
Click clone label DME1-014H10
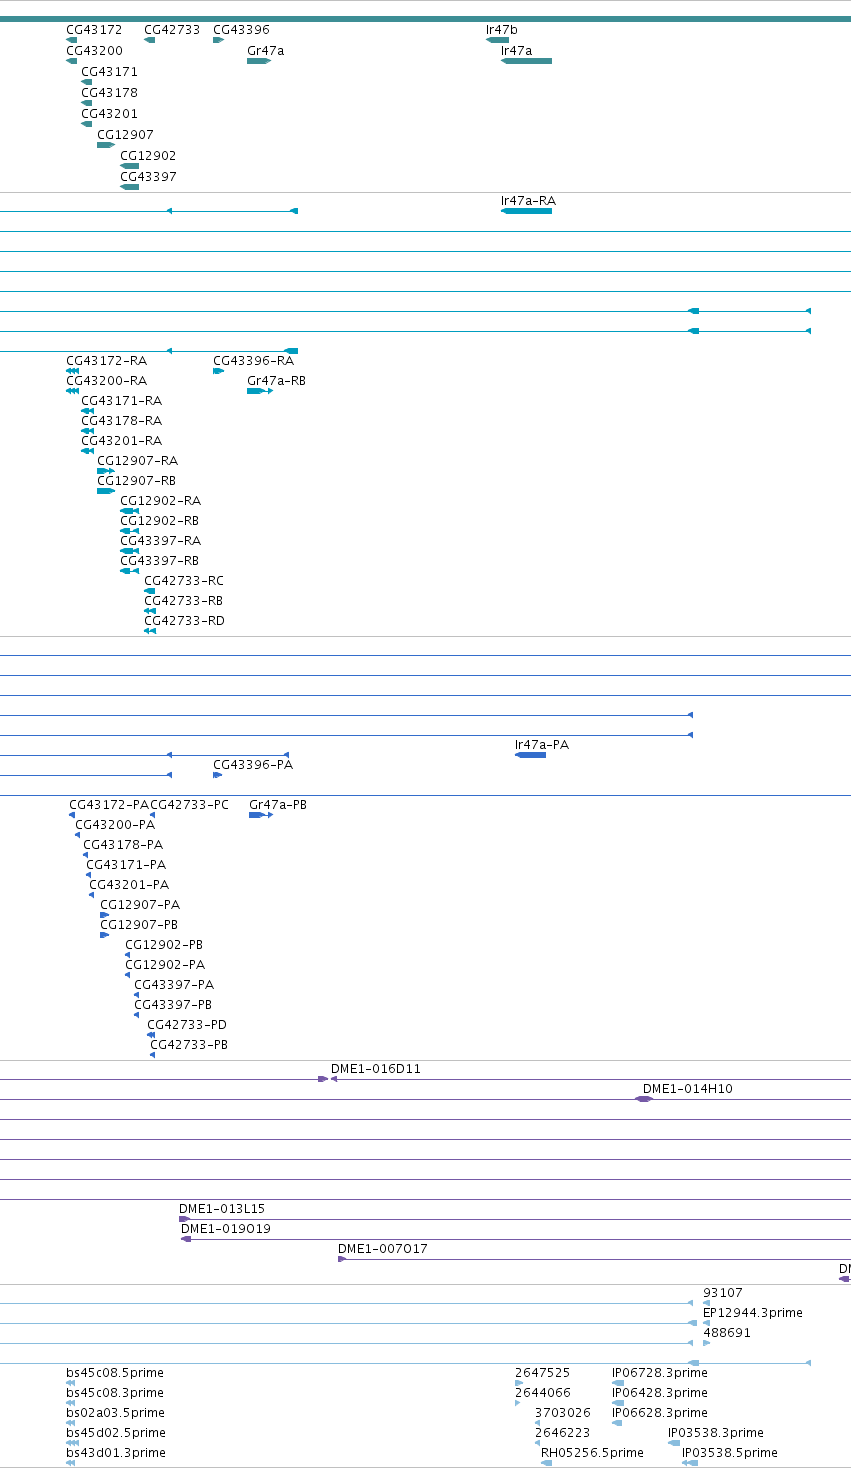pos(688,1089)
